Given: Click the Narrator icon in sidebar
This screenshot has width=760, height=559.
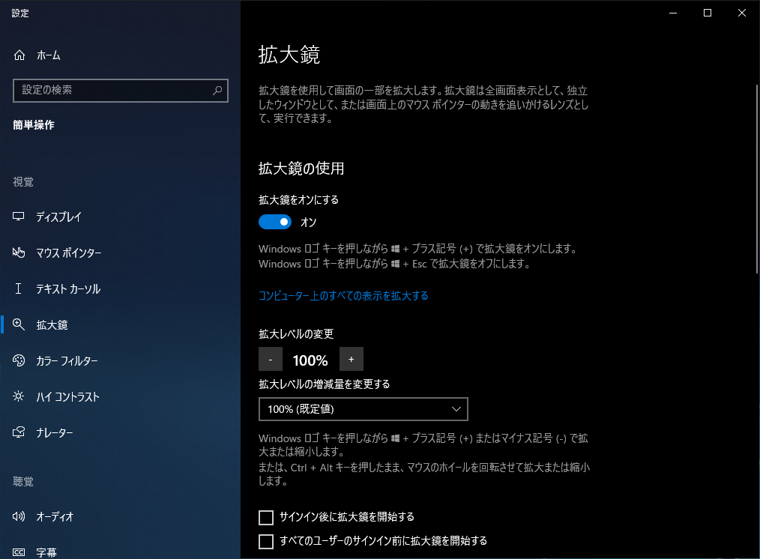Looking at the screenshot, I should click(18, 432).
